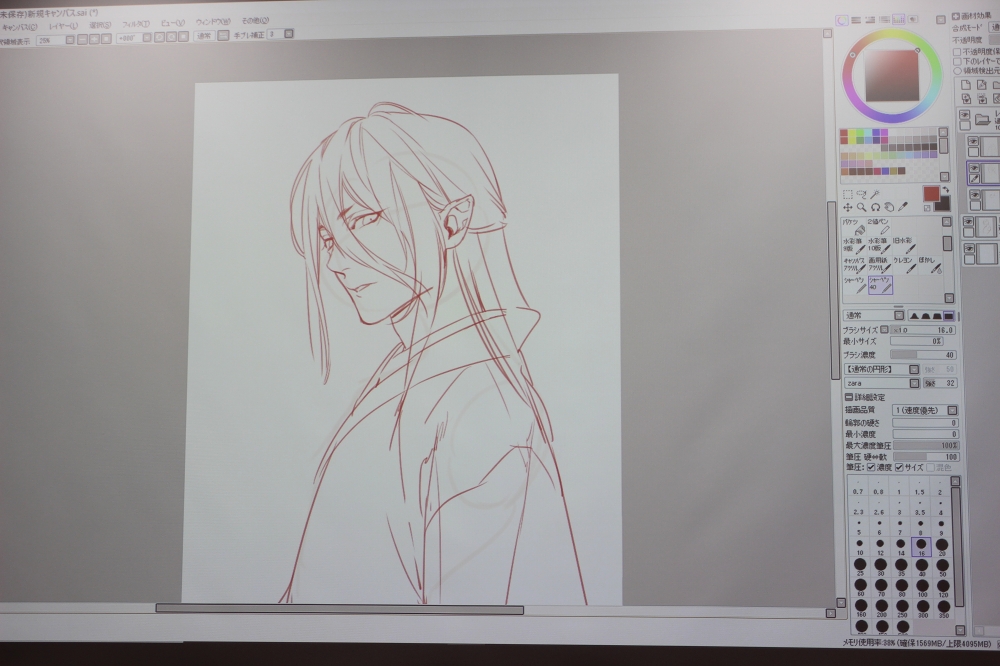Select the 領域検出元 radio option
The height and width of the screenshot is (666, 1000).
pos(957,71)
